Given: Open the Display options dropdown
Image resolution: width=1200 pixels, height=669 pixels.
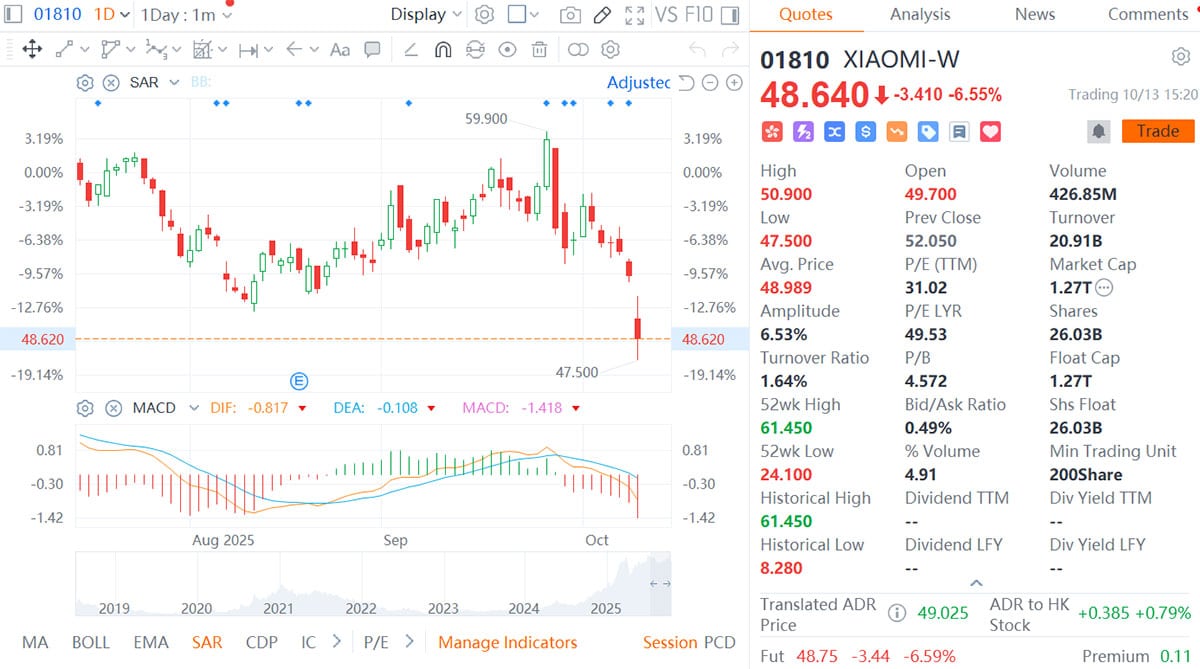Looking at the screenshot, I should click(424, 15).
